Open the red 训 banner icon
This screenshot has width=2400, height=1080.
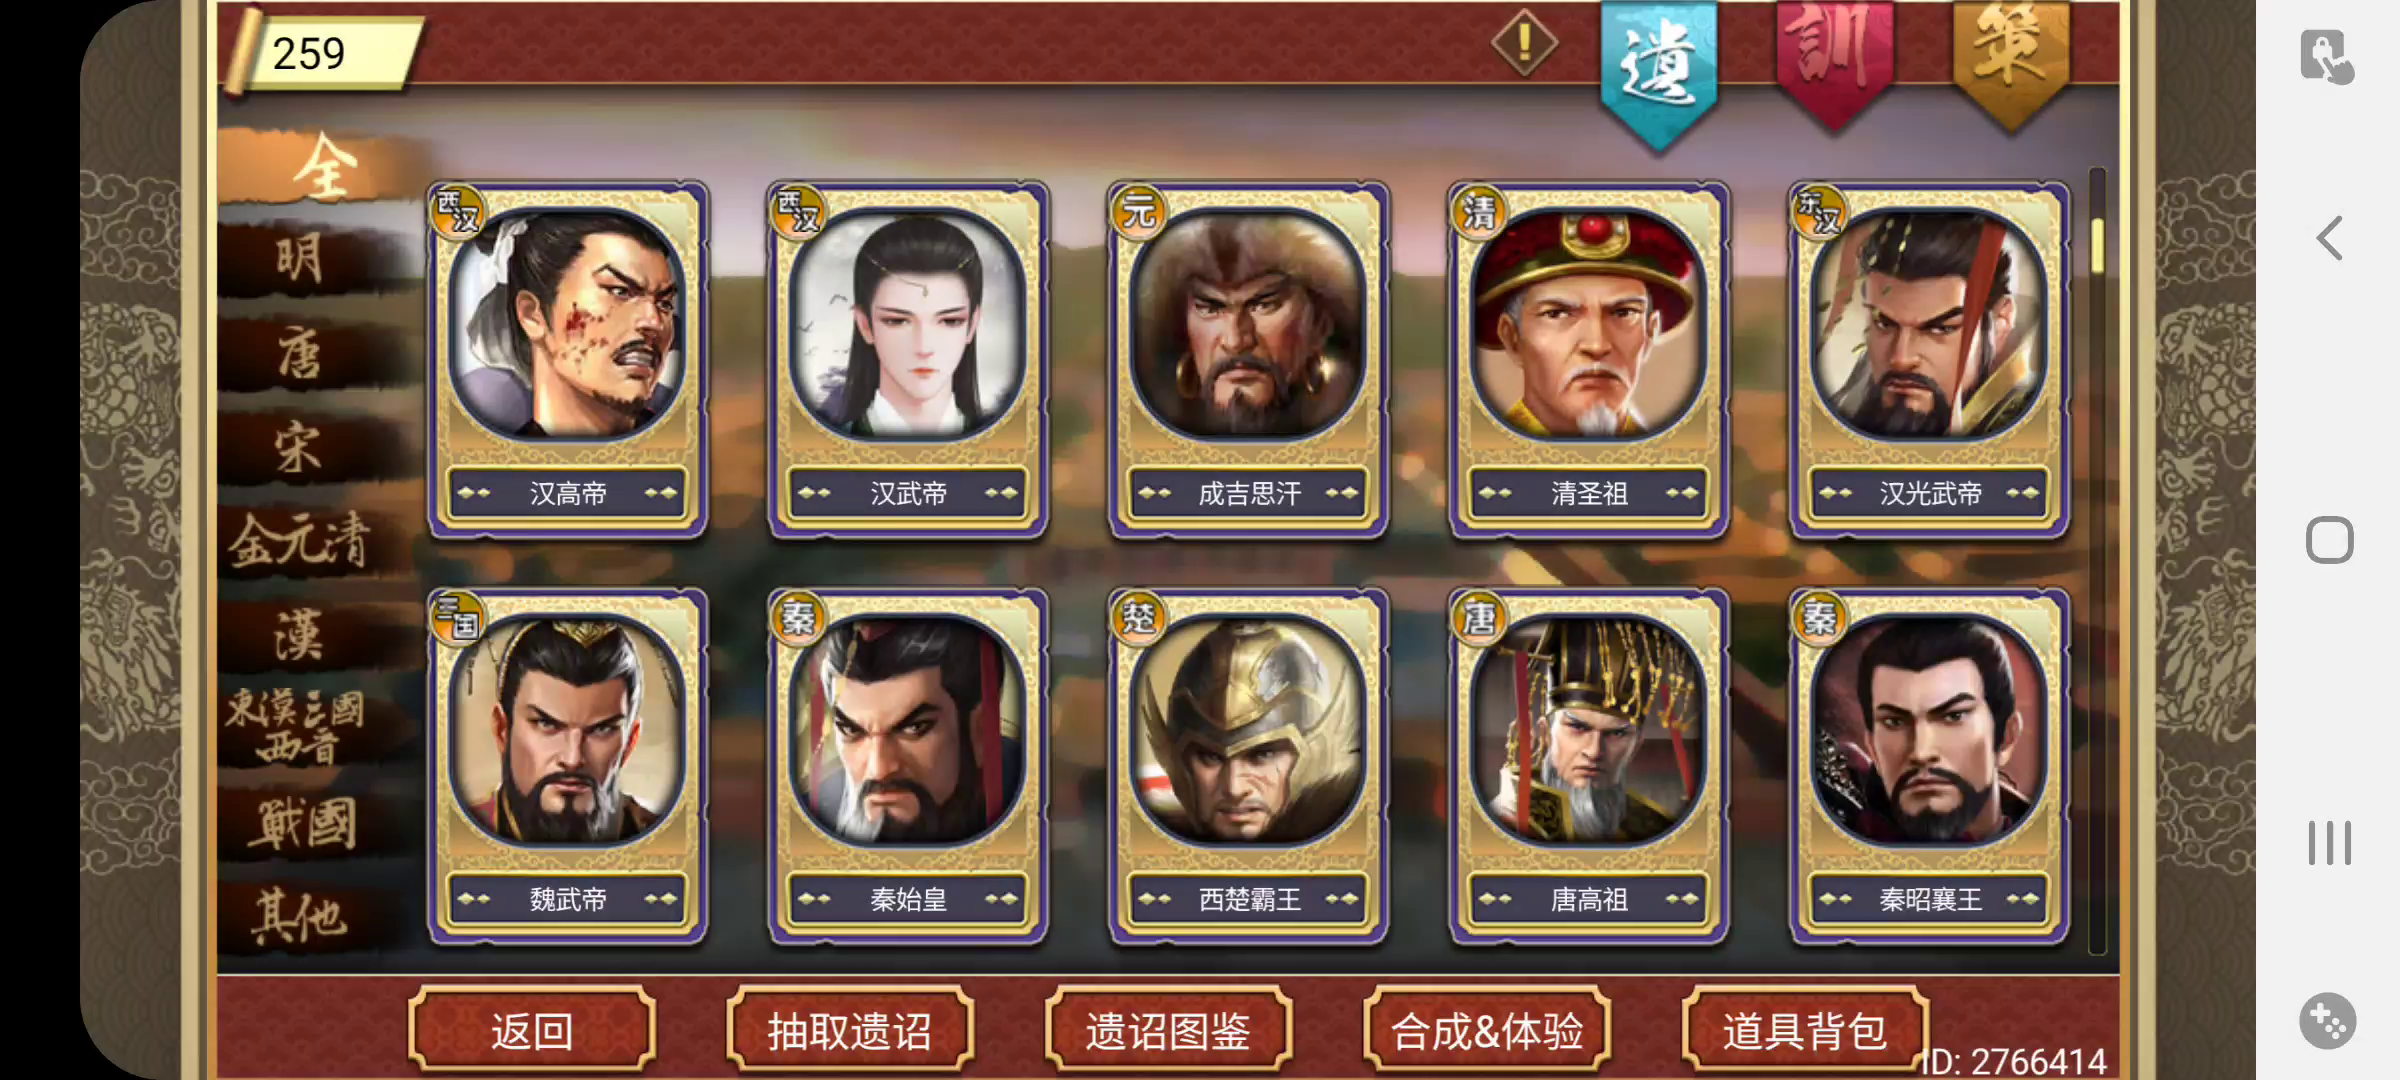1833,62
